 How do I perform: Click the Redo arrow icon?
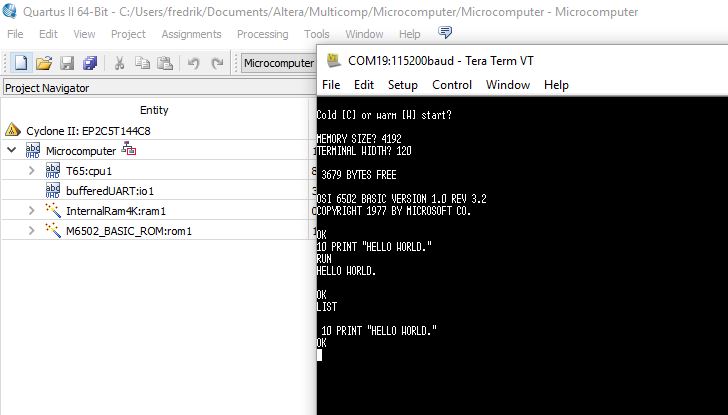[217, 63]
